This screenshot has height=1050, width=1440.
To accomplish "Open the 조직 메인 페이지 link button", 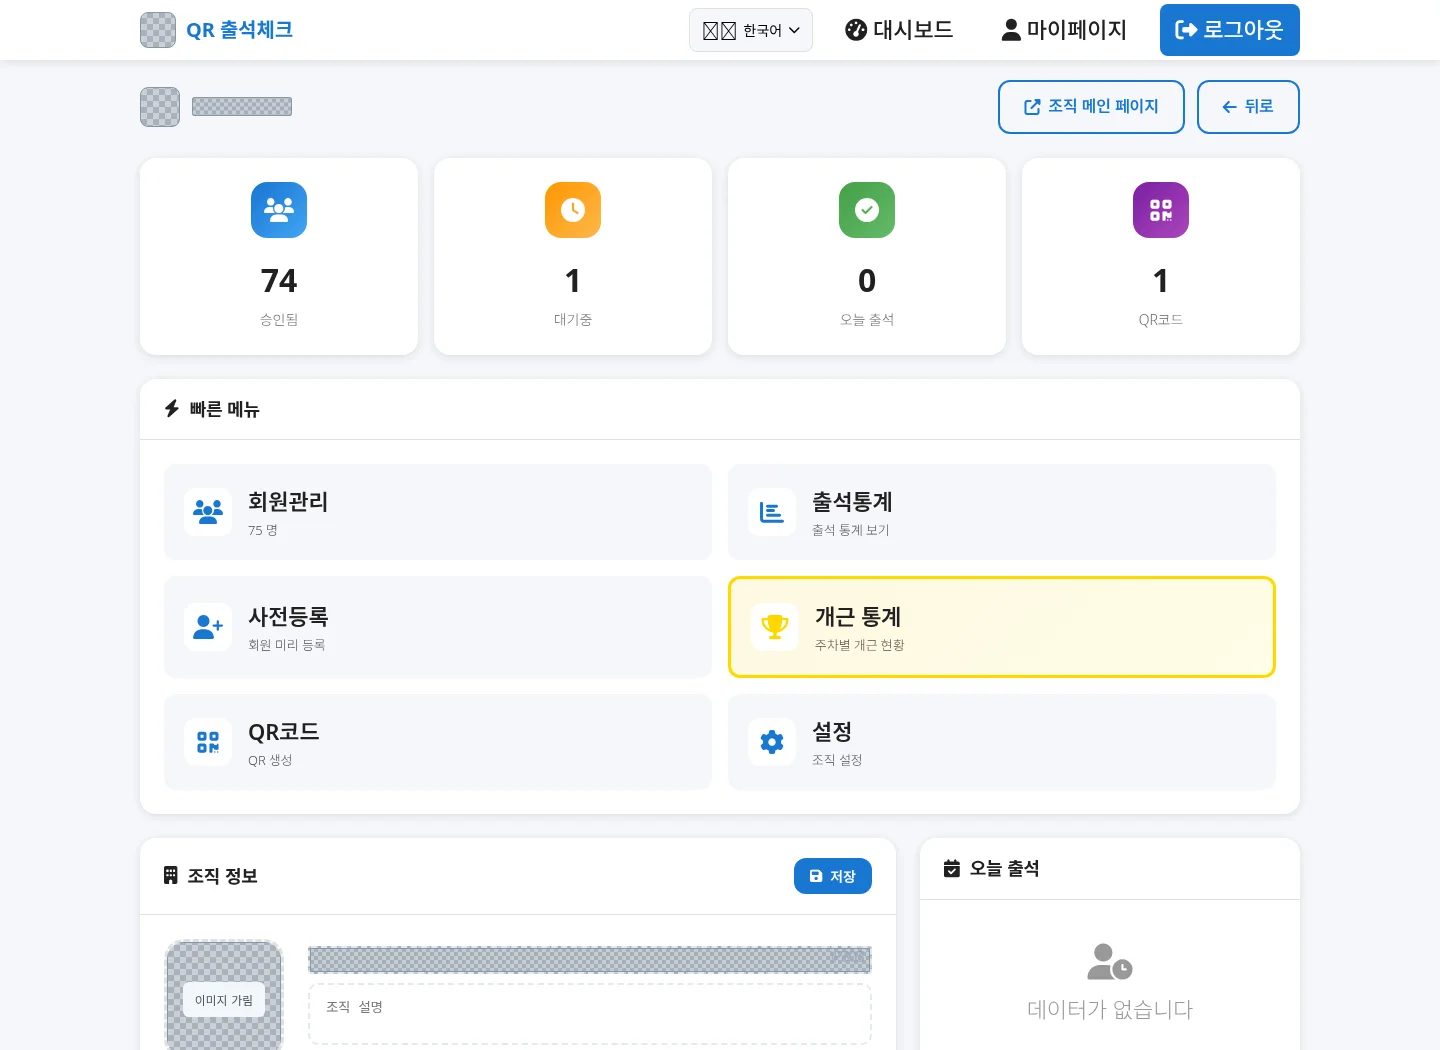I will [1091, 107].
